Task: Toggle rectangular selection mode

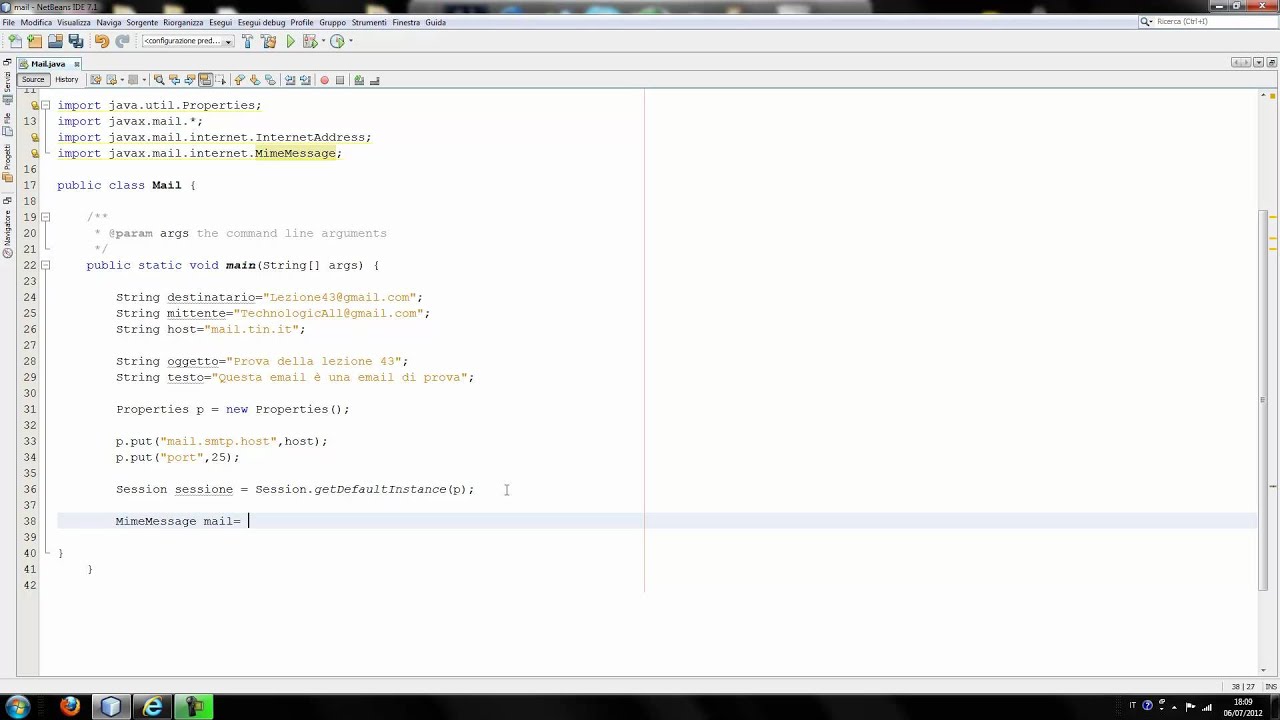Action: point(221,80)
